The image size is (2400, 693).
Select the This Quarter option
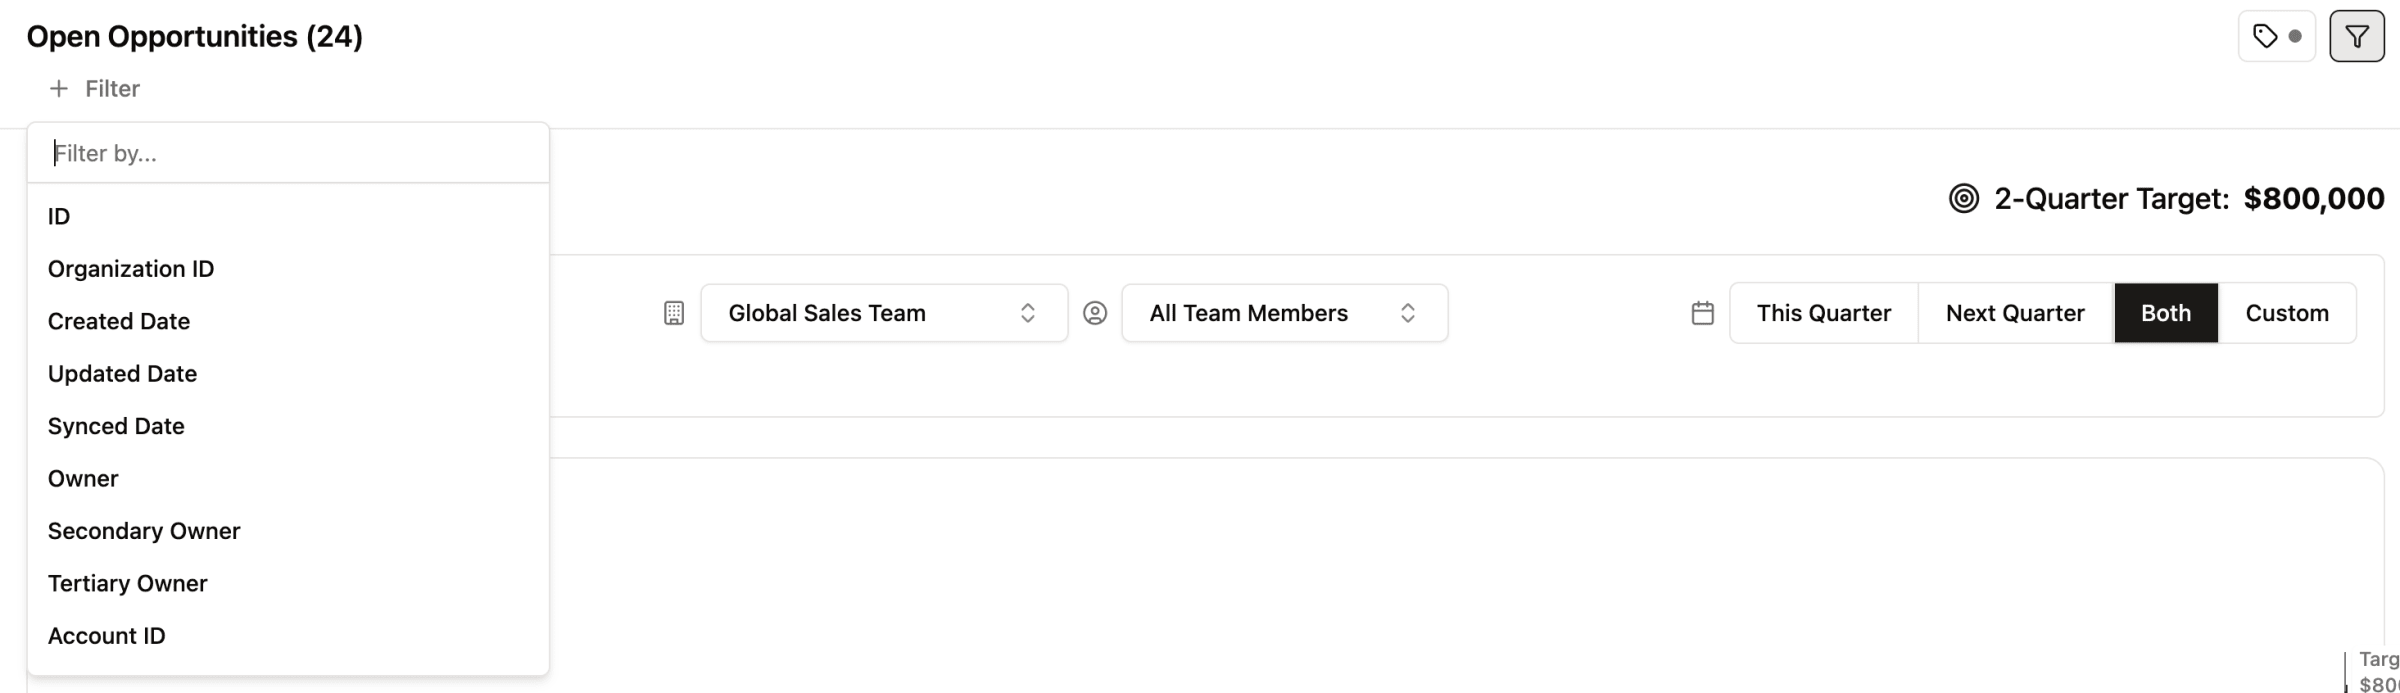(1823, 313)
